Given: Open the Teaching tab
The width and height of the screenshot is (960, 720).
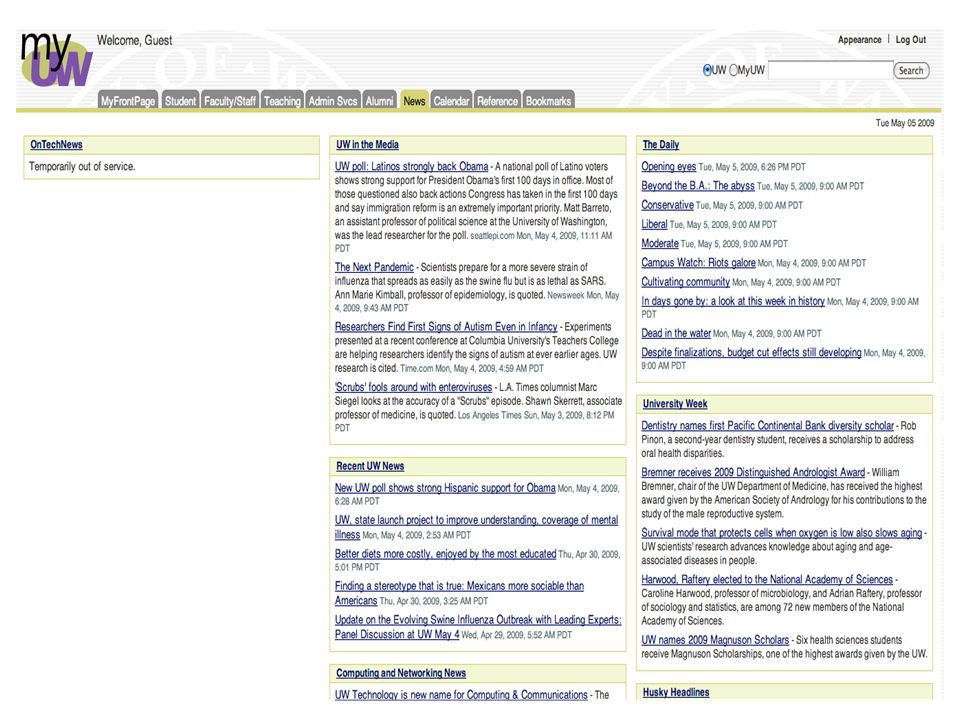Looking at the screenshot, I should click(x=282, y=100).
